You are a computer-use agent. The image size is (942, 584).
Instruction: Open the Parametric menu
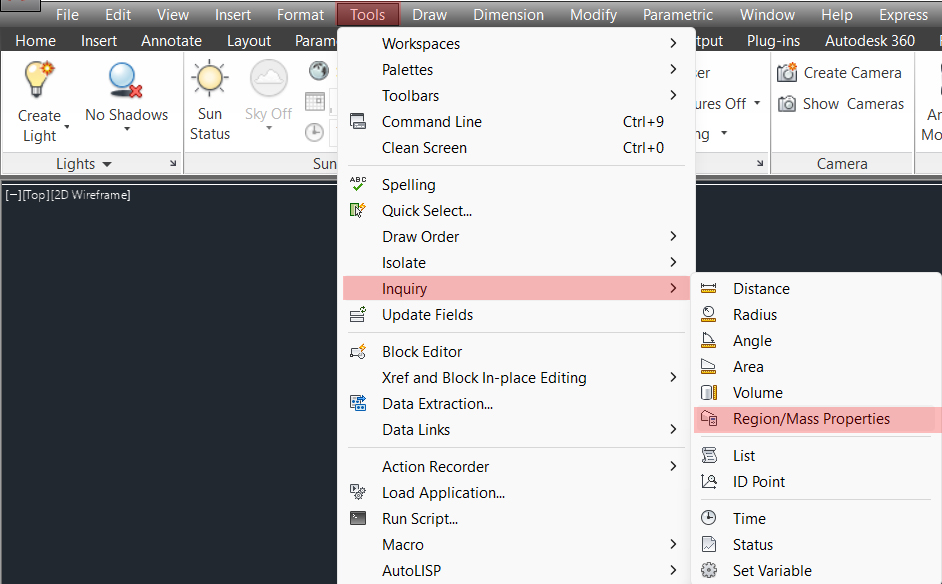coord(678,15)
